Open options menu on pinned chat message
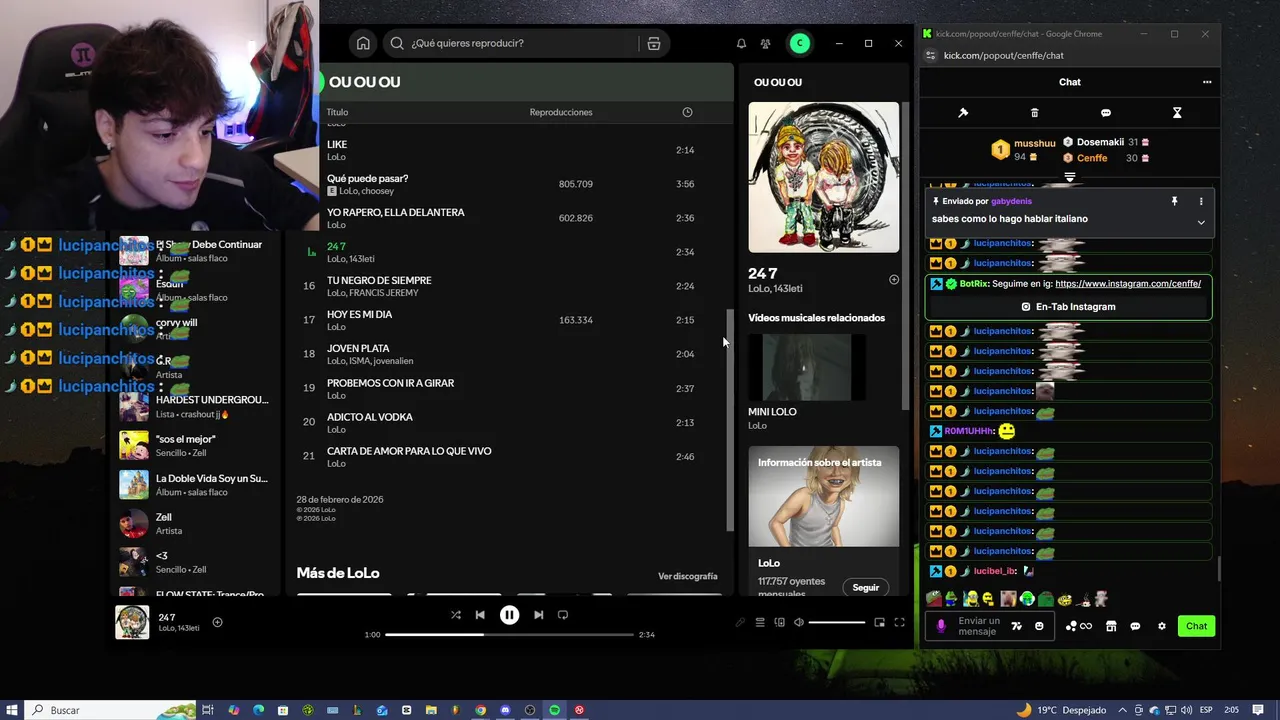The width and height of the screenshot is (1280, 720). coord(1201,201)
